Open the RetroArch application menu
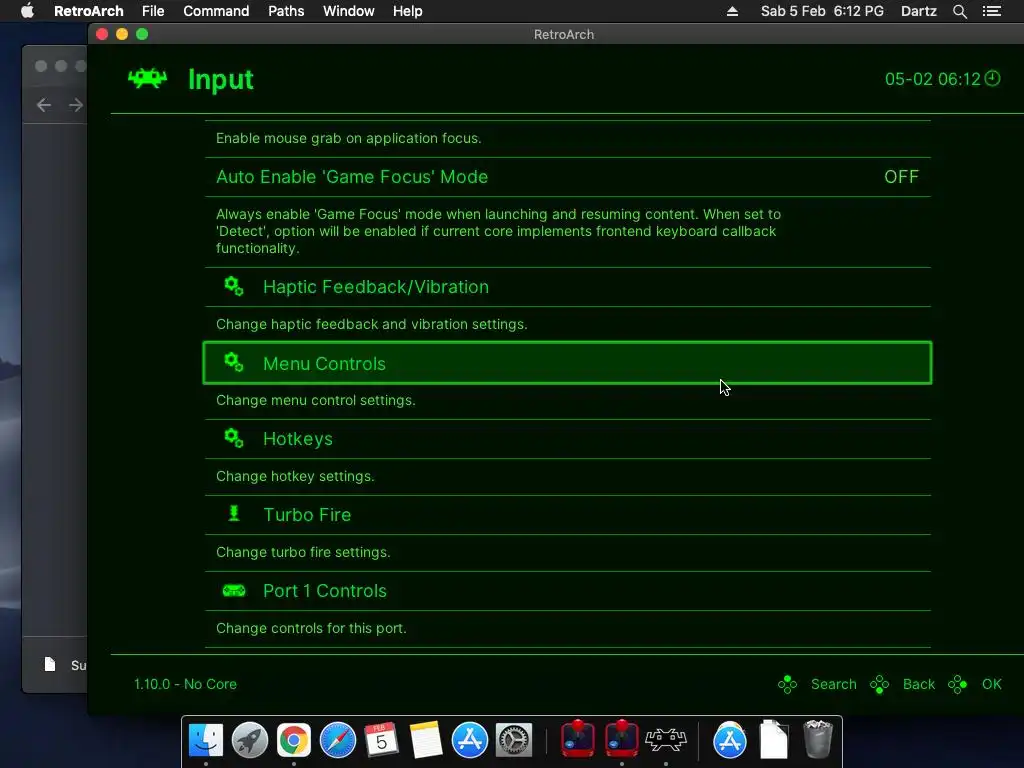Image resolution: width=1024 pixels, height=768 pixels. point(89,11)
